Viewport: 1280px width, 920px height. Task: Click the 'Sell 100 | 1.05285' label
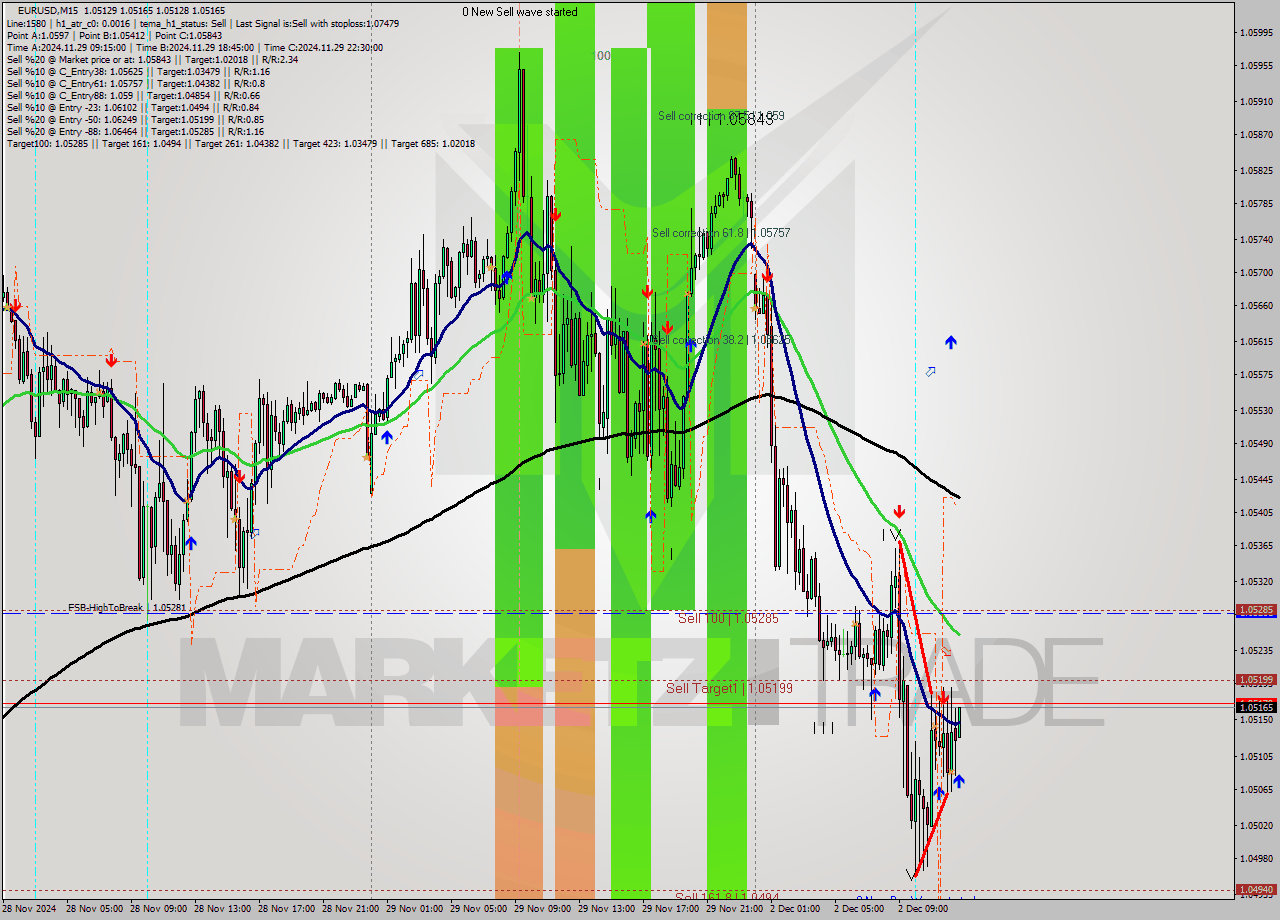[728, 619]
